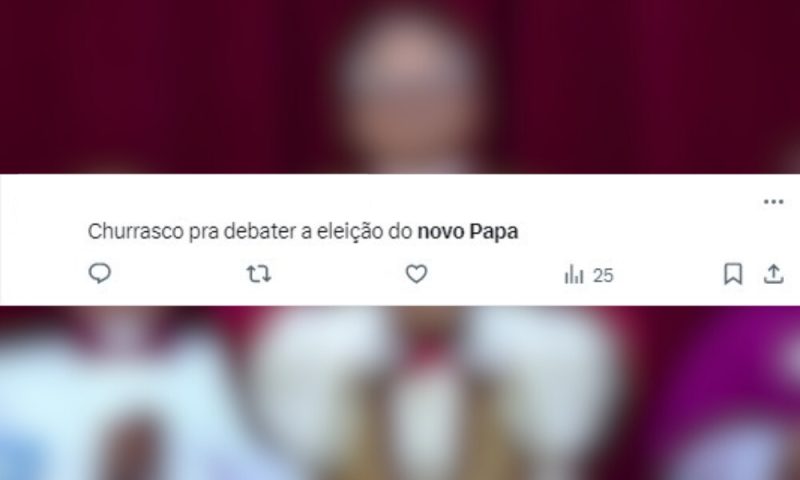Click the word debater in the tweet
The image size is (800, 480).
point(260,232)
